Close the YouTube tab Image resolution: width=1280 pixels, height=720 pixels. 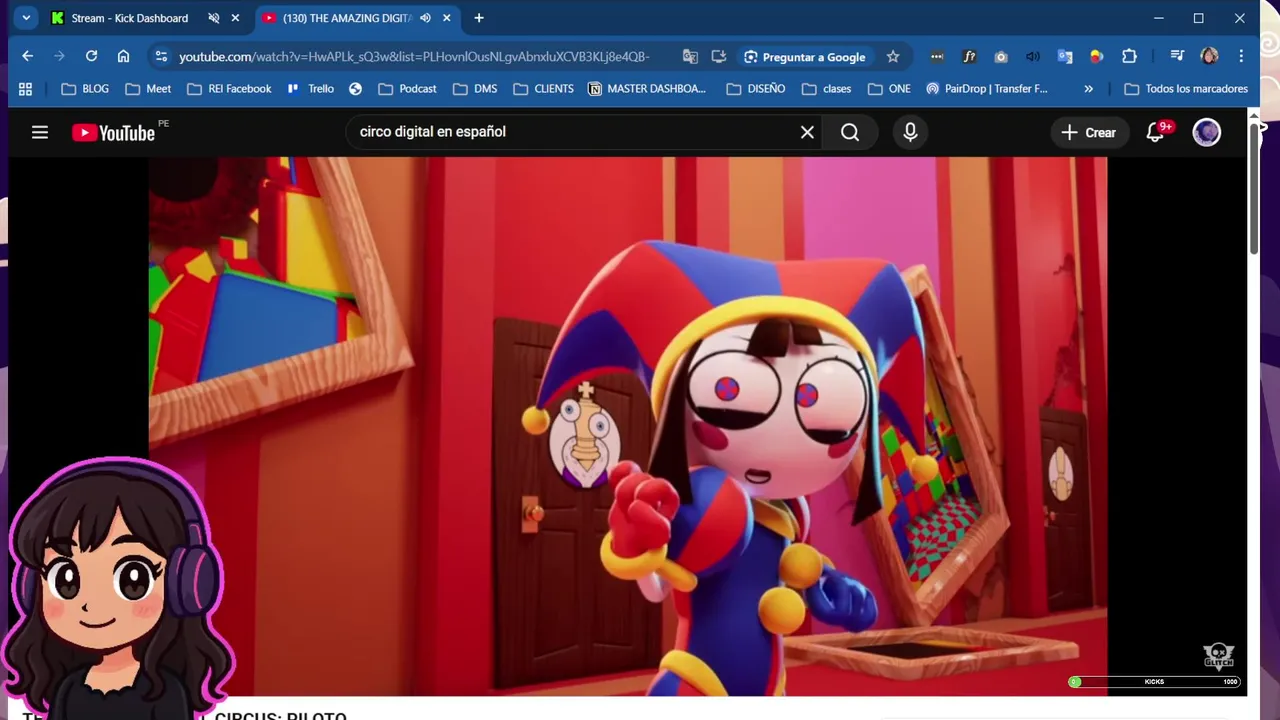tap(446, 18)
